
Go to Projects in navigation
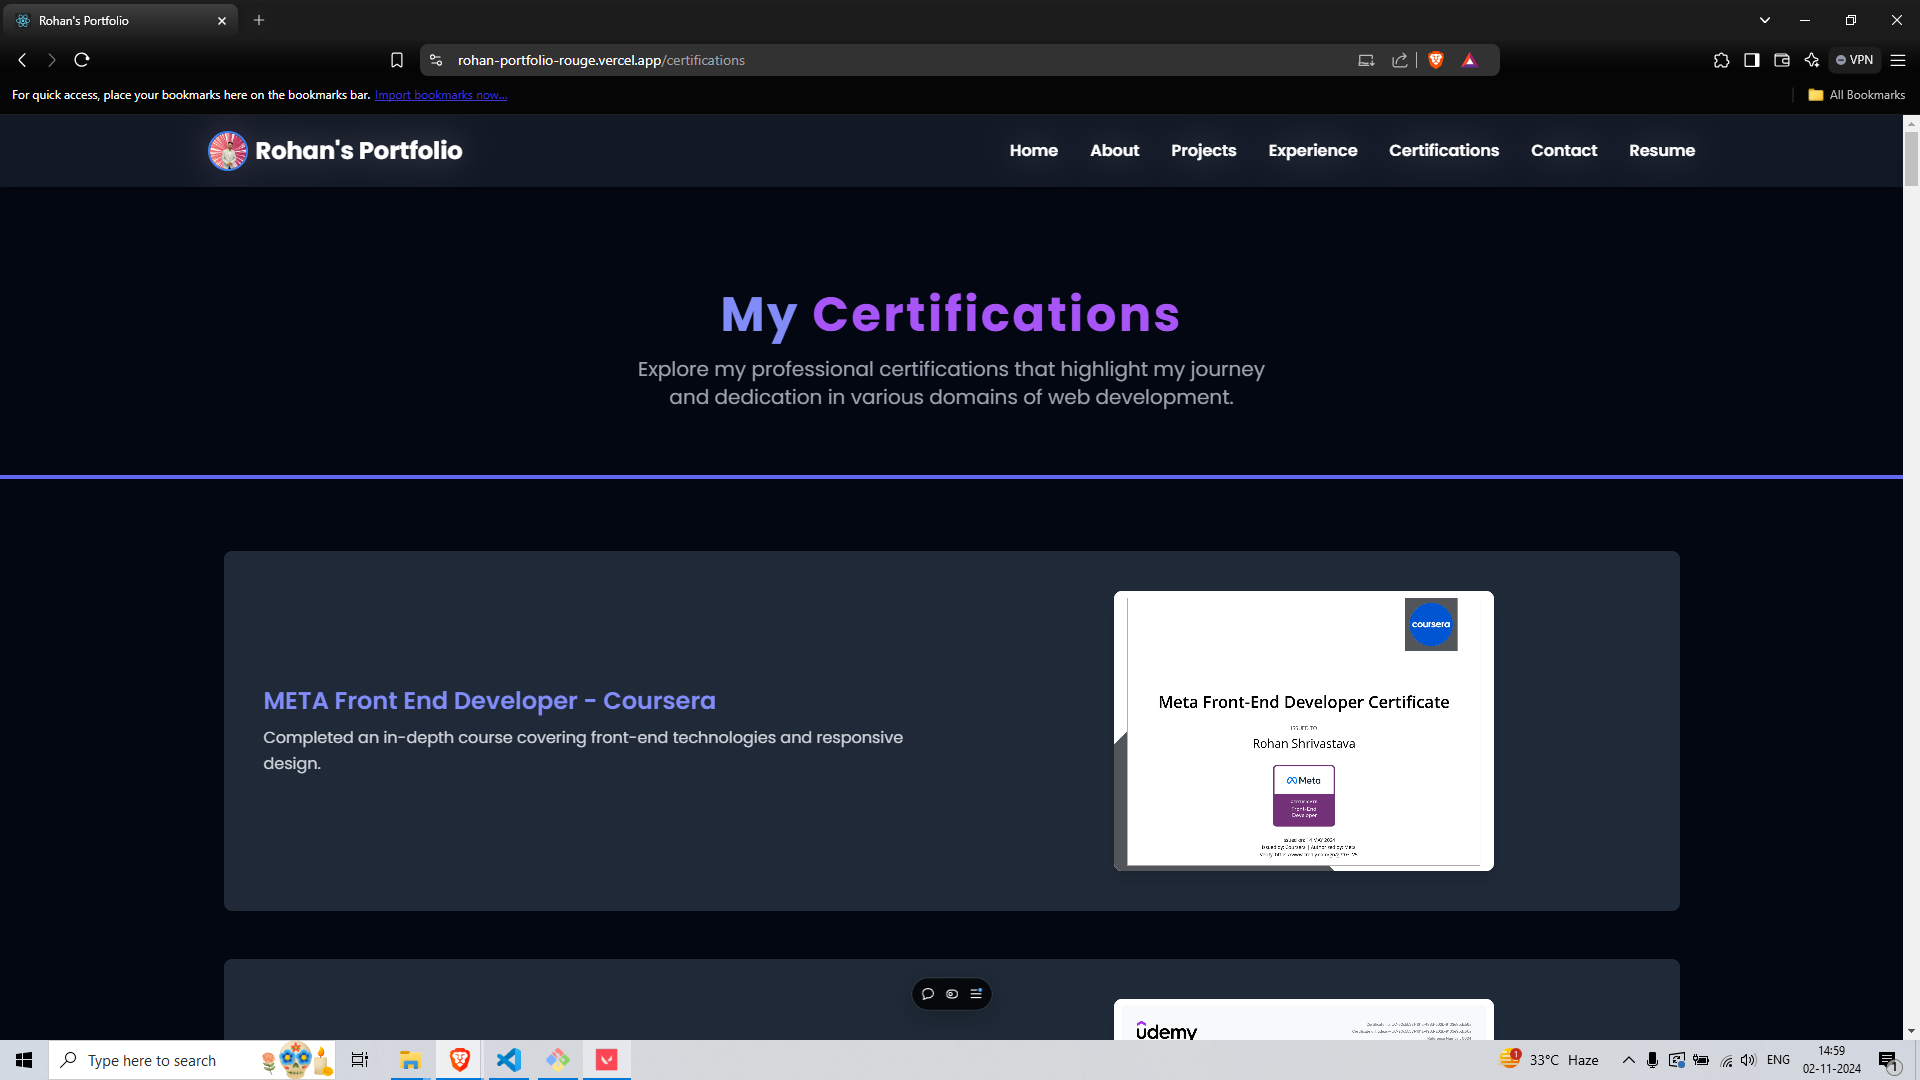pos(1203,150)
